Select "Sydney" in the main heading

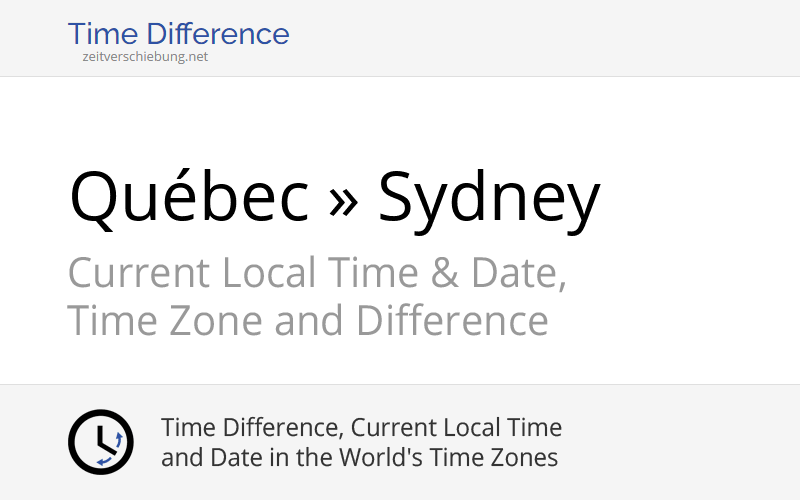(x=489, y=202)
